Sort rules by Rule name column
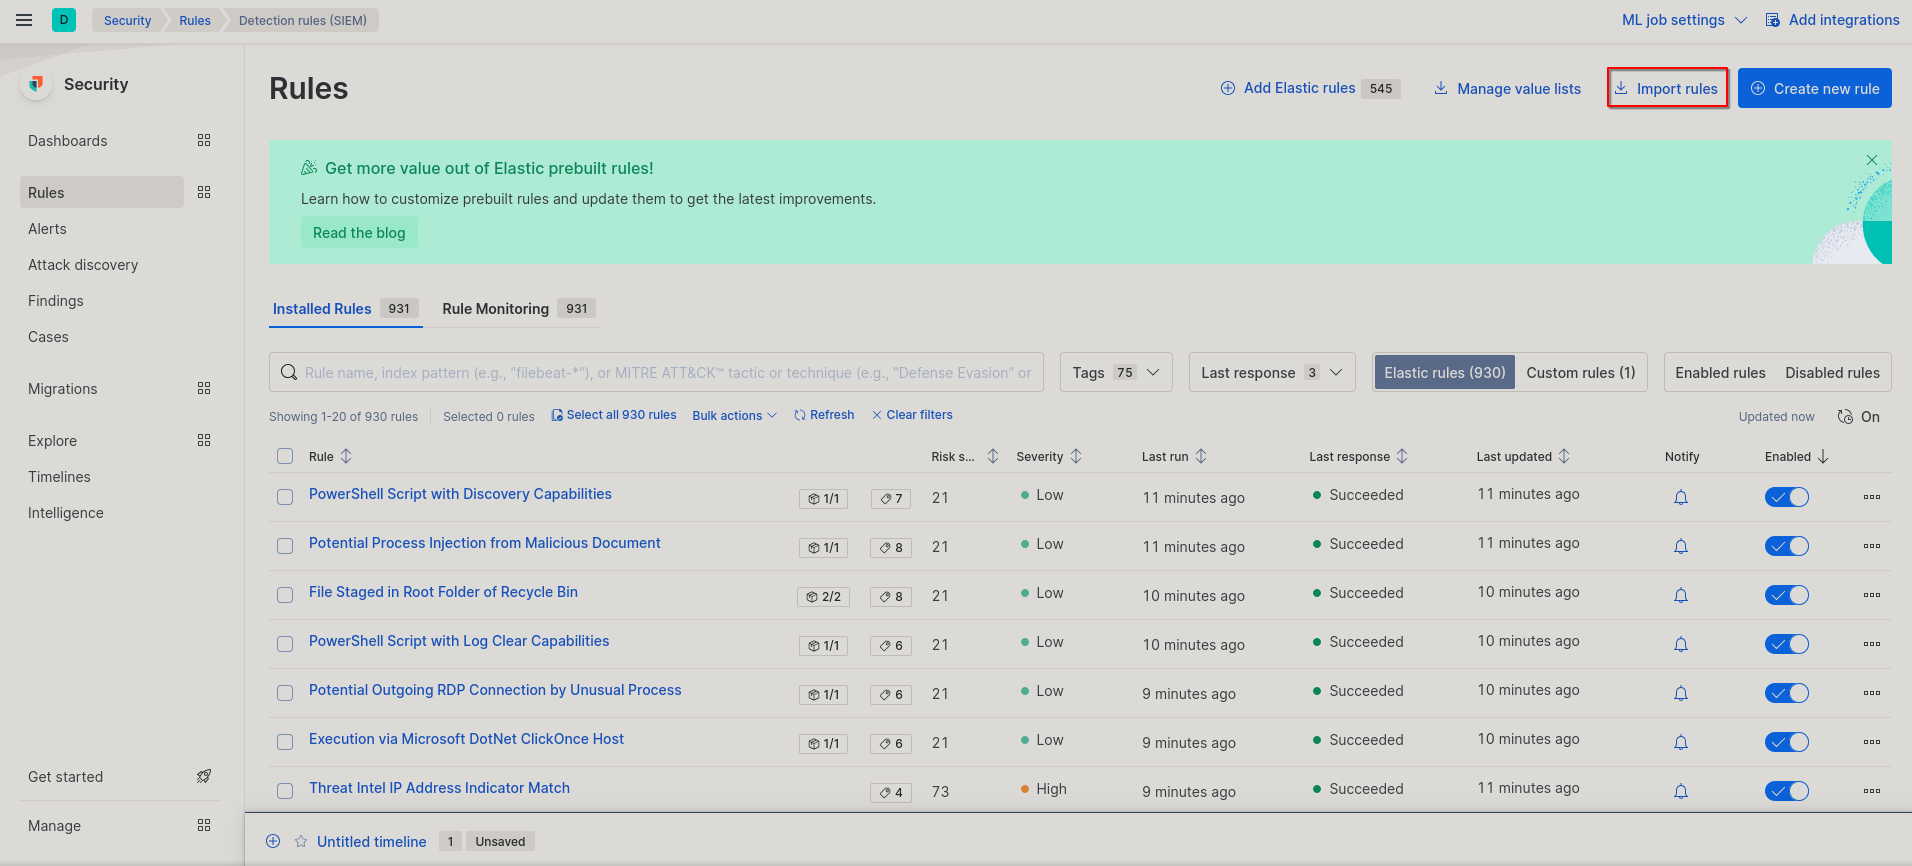The width and height of the screenshot is (1912, 866). coord(330,456)
